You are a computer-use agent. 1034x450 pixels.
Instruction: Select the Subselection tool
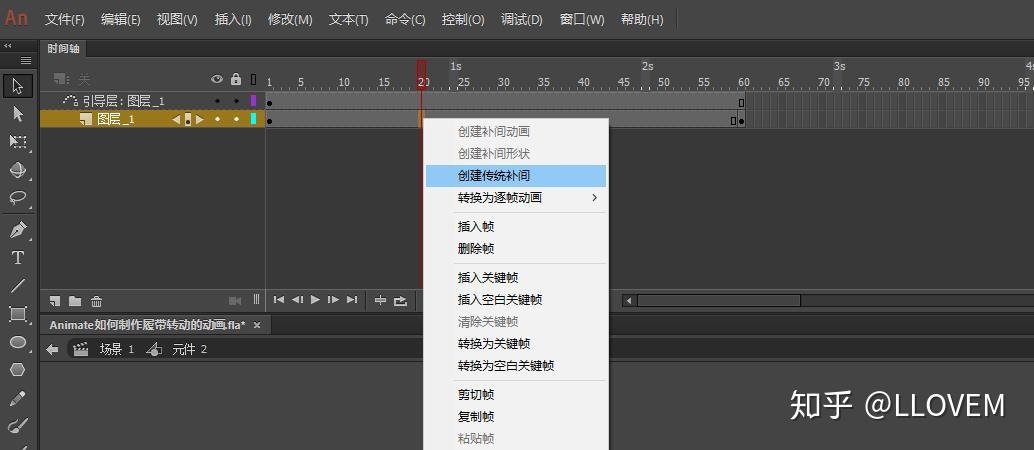[18, 113]
